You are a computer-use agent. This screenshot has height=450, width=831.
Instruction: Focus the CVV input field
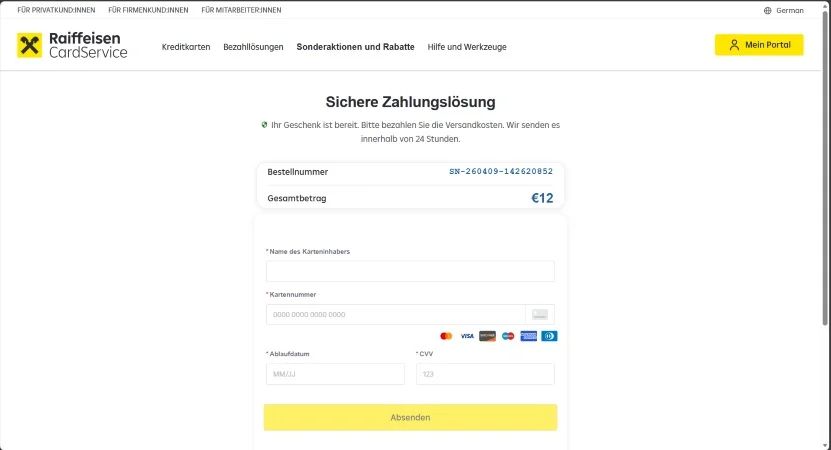pyautogui.click(x=484, y=374)
